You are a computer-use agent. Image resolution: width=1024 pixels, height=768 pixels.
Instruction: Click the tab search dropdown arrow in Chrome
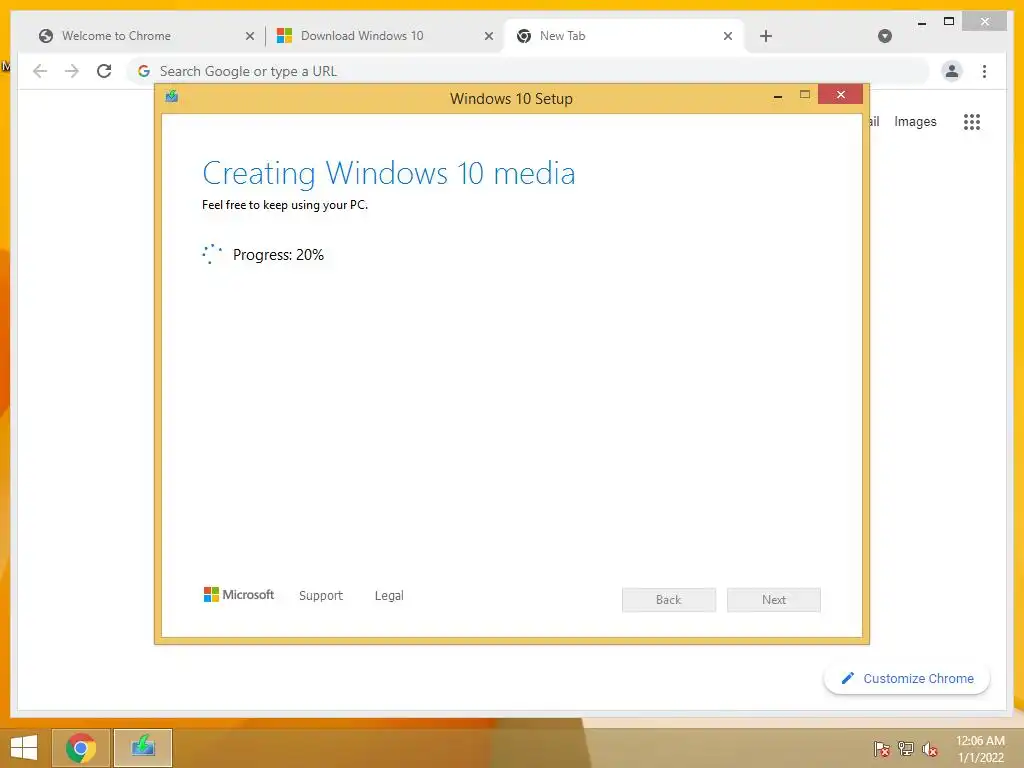885,36
